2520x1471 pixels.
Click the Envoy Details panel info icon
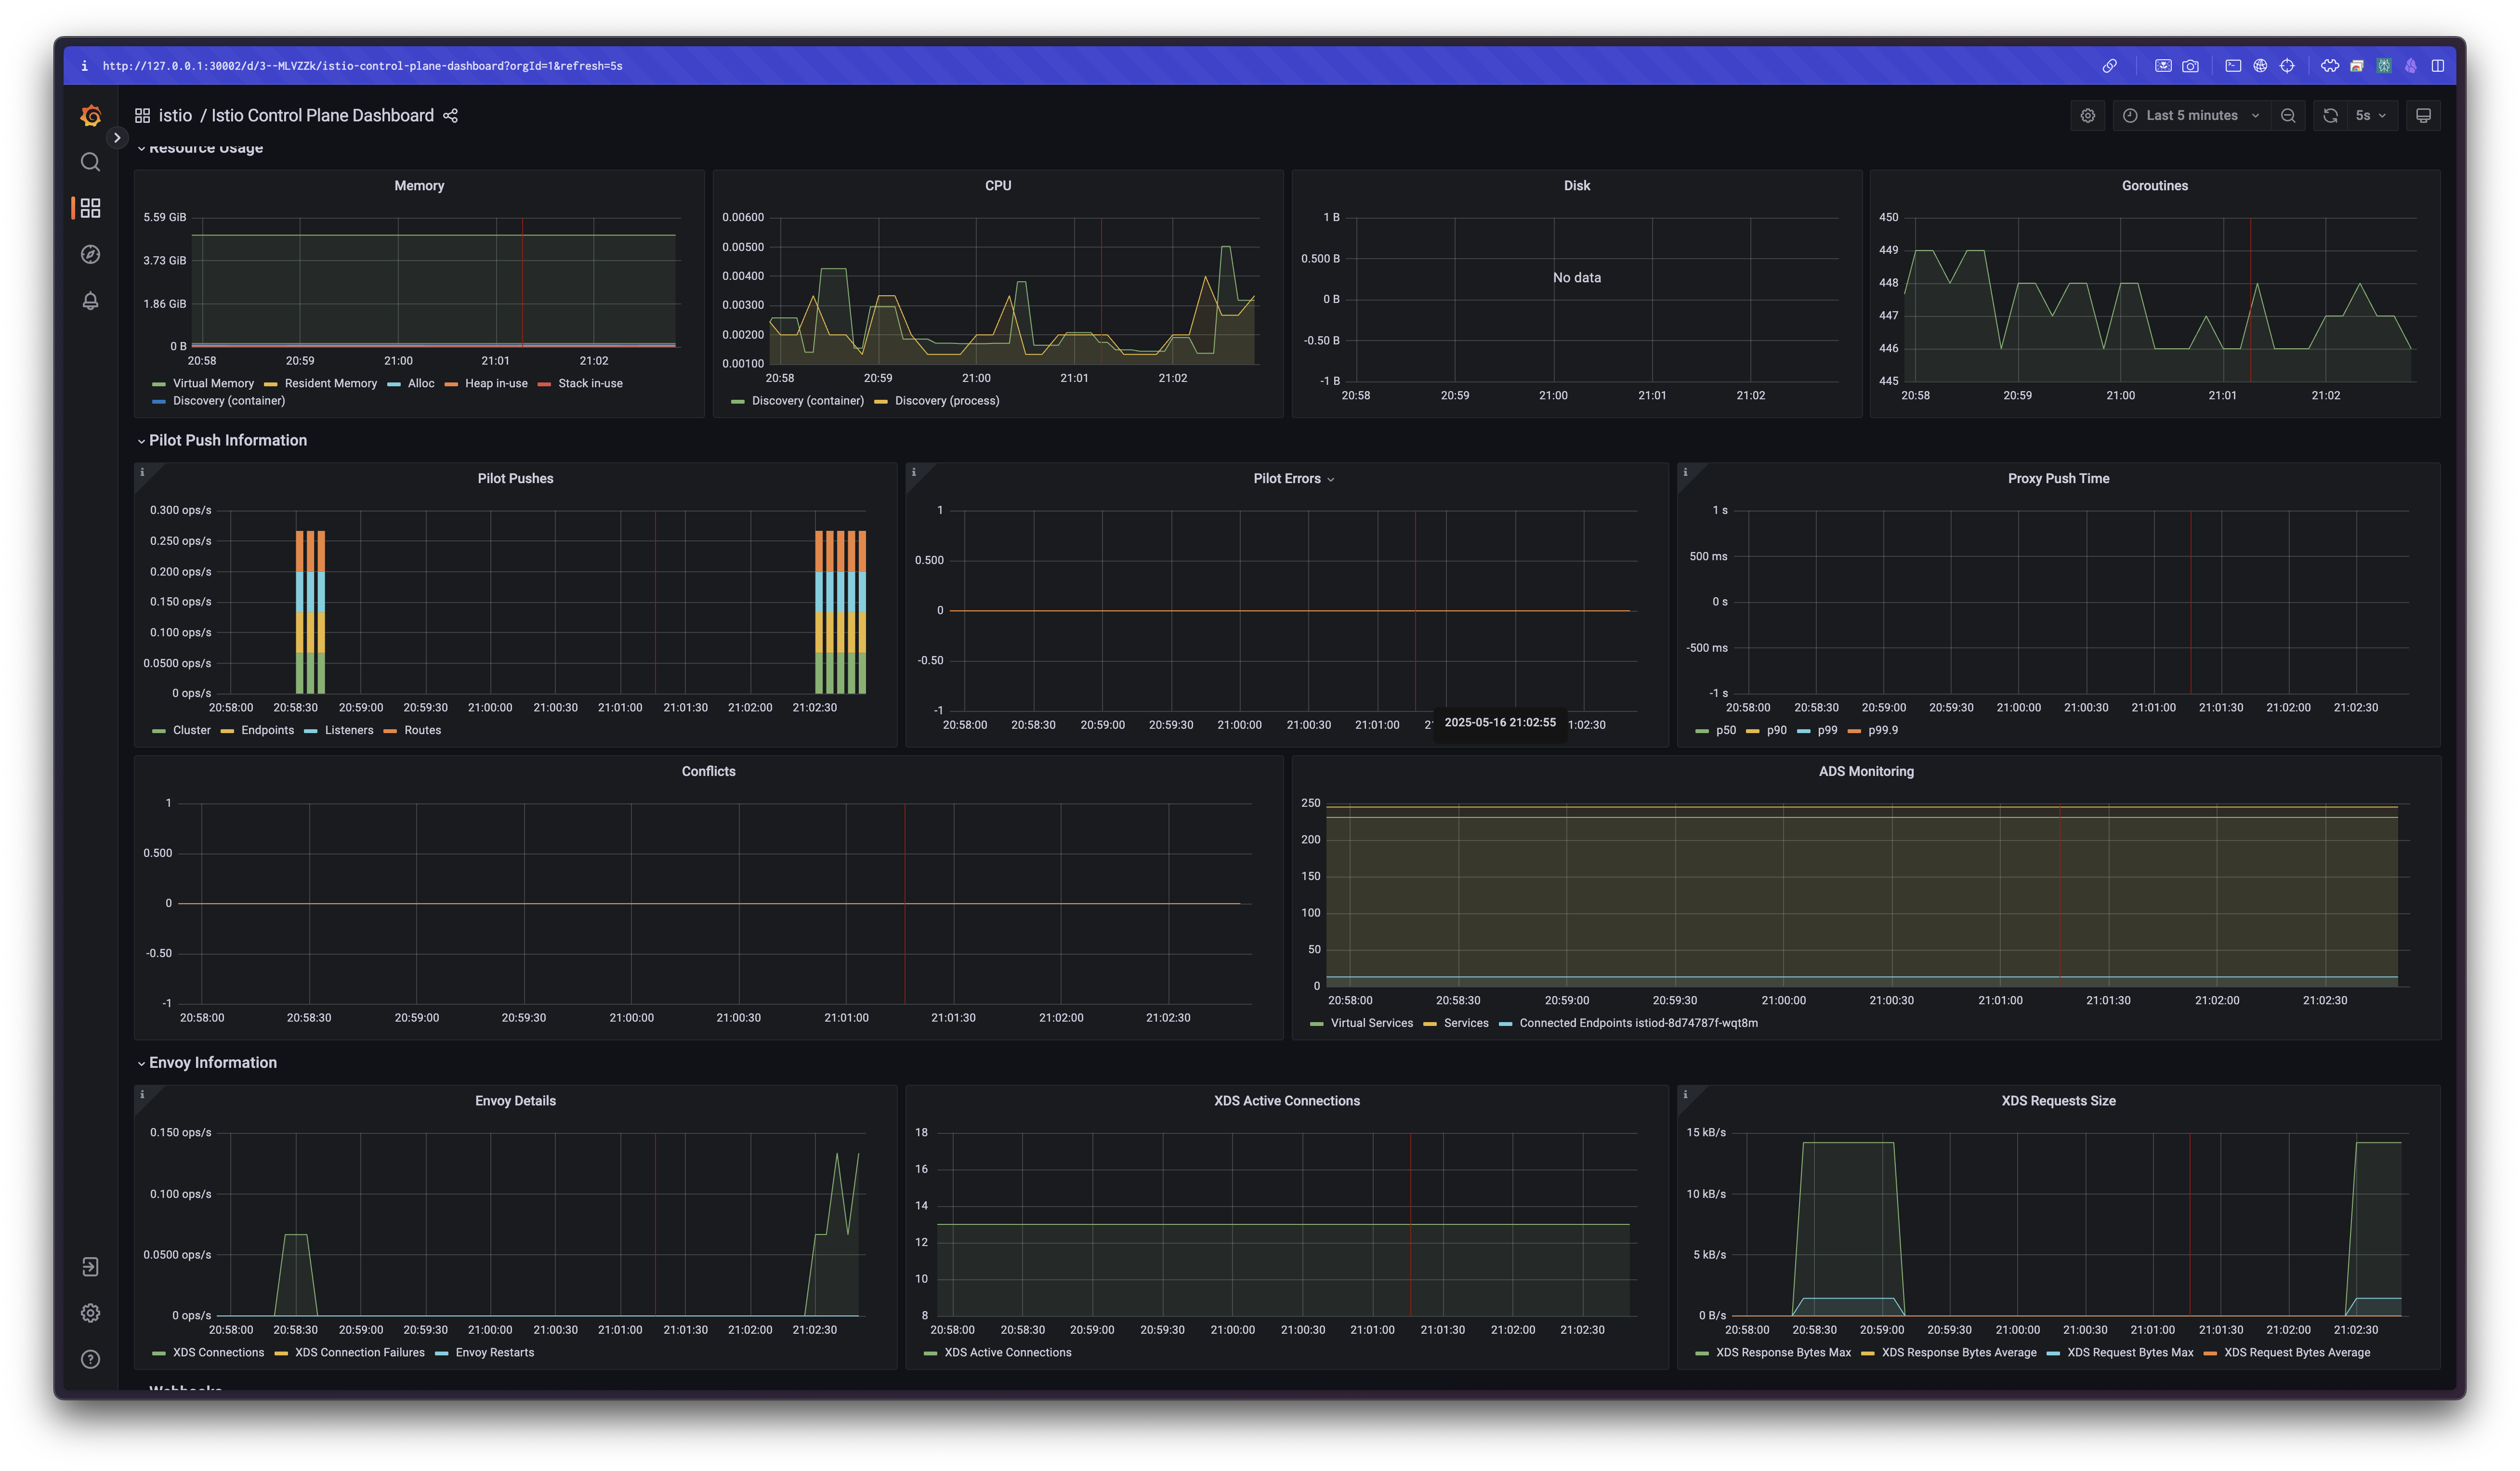[142, 1095]
